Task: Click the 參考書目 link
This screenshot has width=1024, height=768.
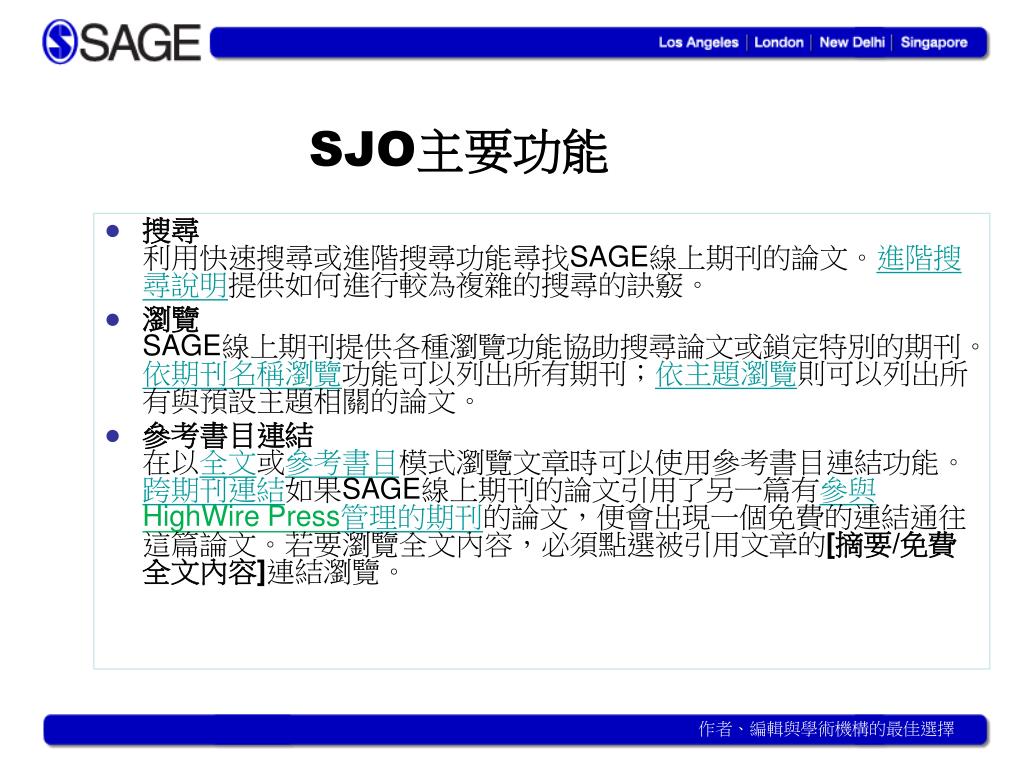Action: [x=341, y=462]
